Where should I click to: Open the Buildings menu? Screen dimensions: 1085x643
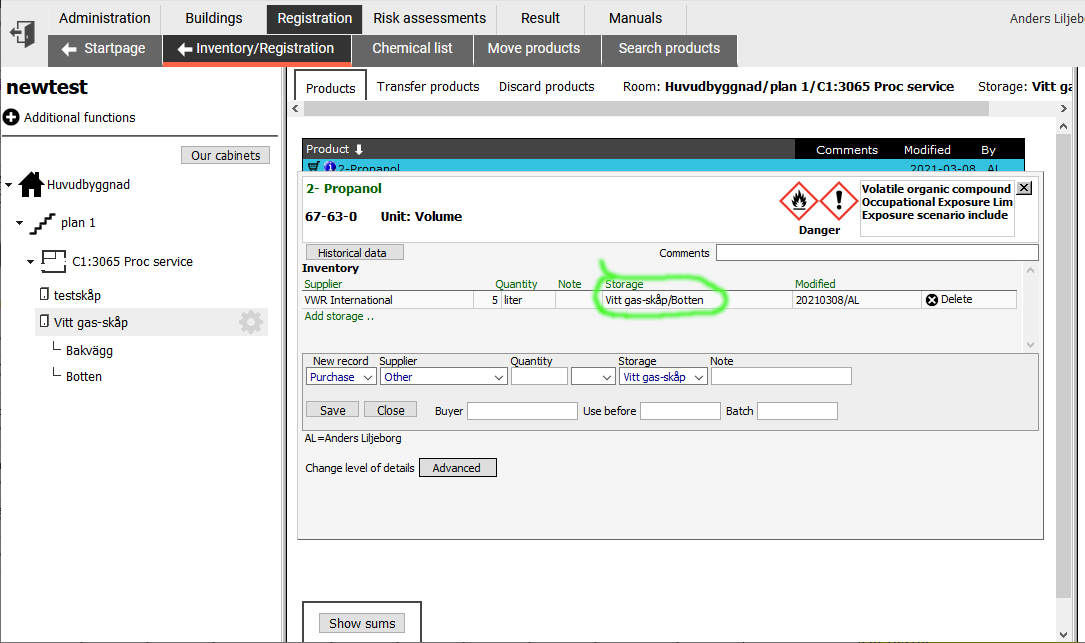coord(214,18)
